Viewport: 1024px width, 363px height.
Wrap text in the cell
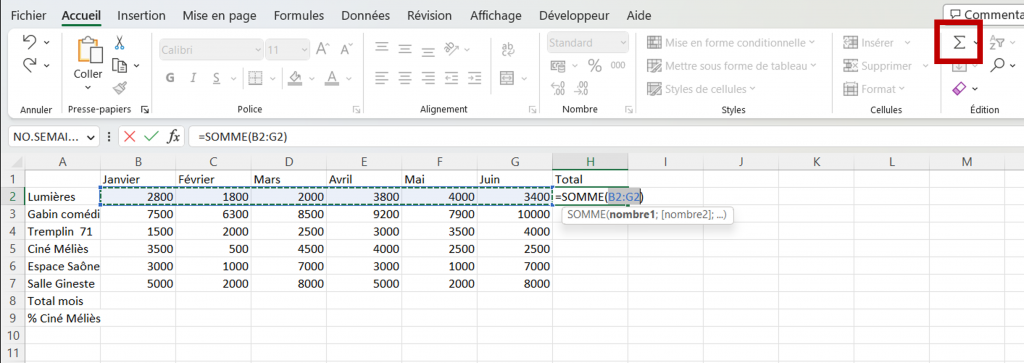tap(507, 50)
